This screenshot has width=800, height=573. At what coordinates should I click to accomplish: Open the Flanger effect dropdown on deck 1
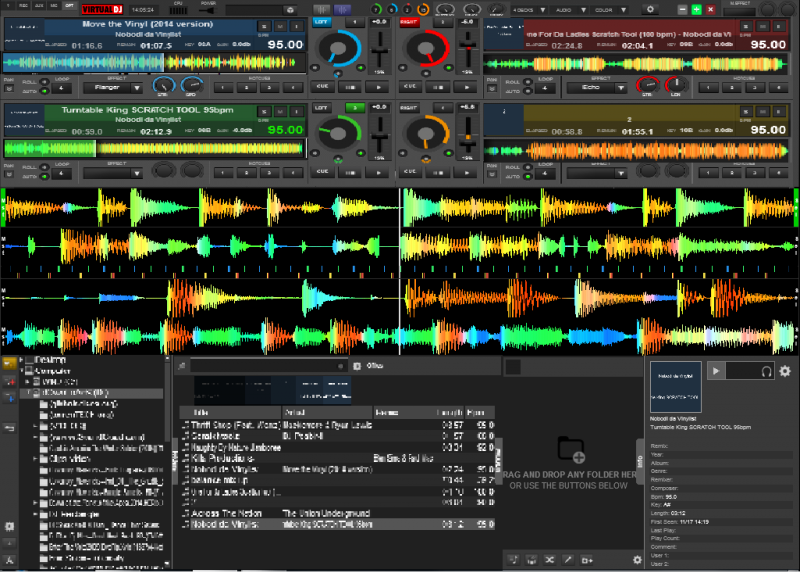tap(112, 88)
